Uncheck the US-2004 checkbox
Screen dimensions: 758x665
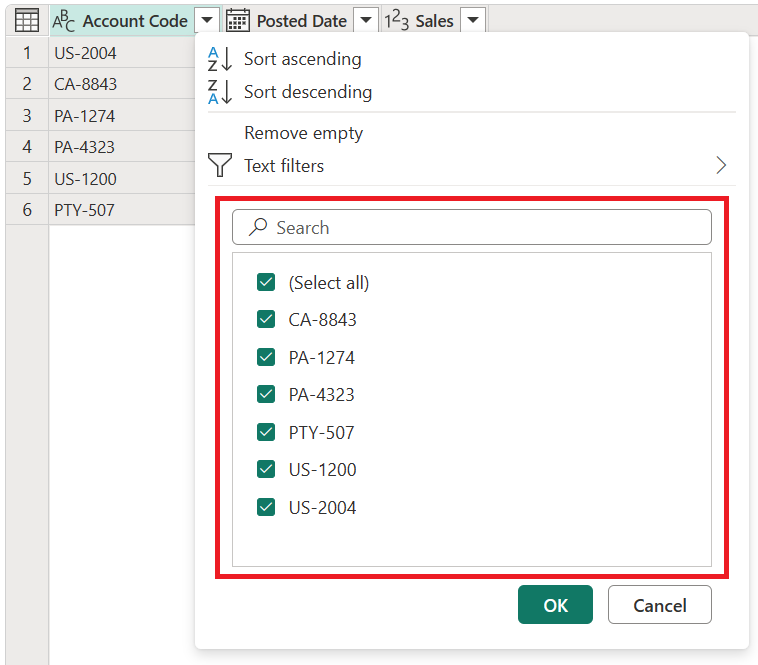coord(266,507)
